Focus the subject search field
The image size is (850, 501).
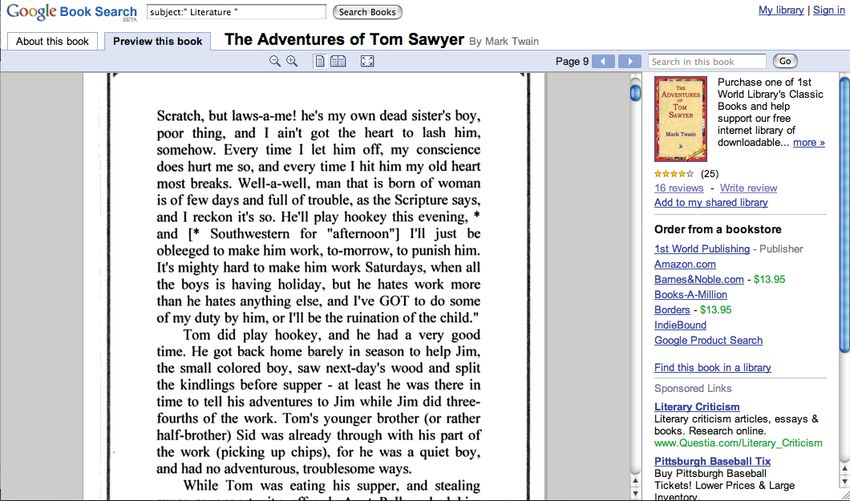click(236, 12)
